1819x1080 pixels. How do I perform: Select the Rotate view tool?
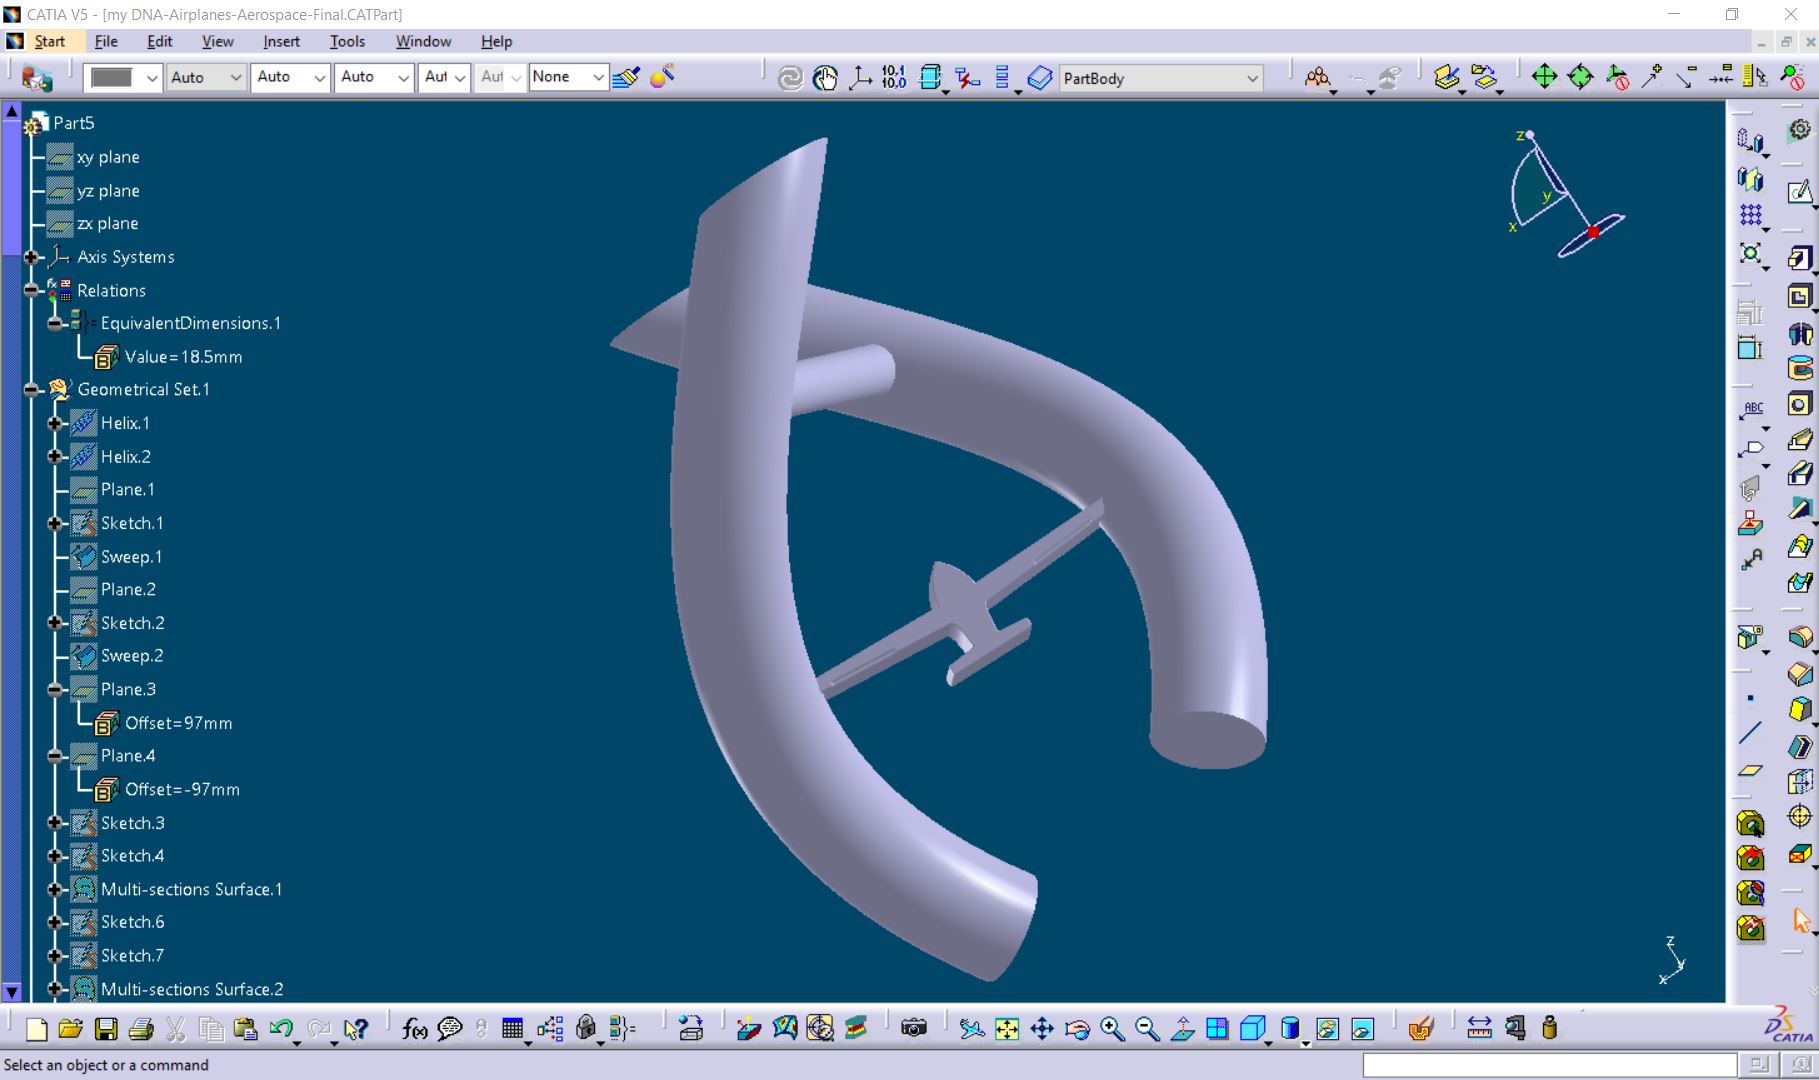pos(1077,1028)
